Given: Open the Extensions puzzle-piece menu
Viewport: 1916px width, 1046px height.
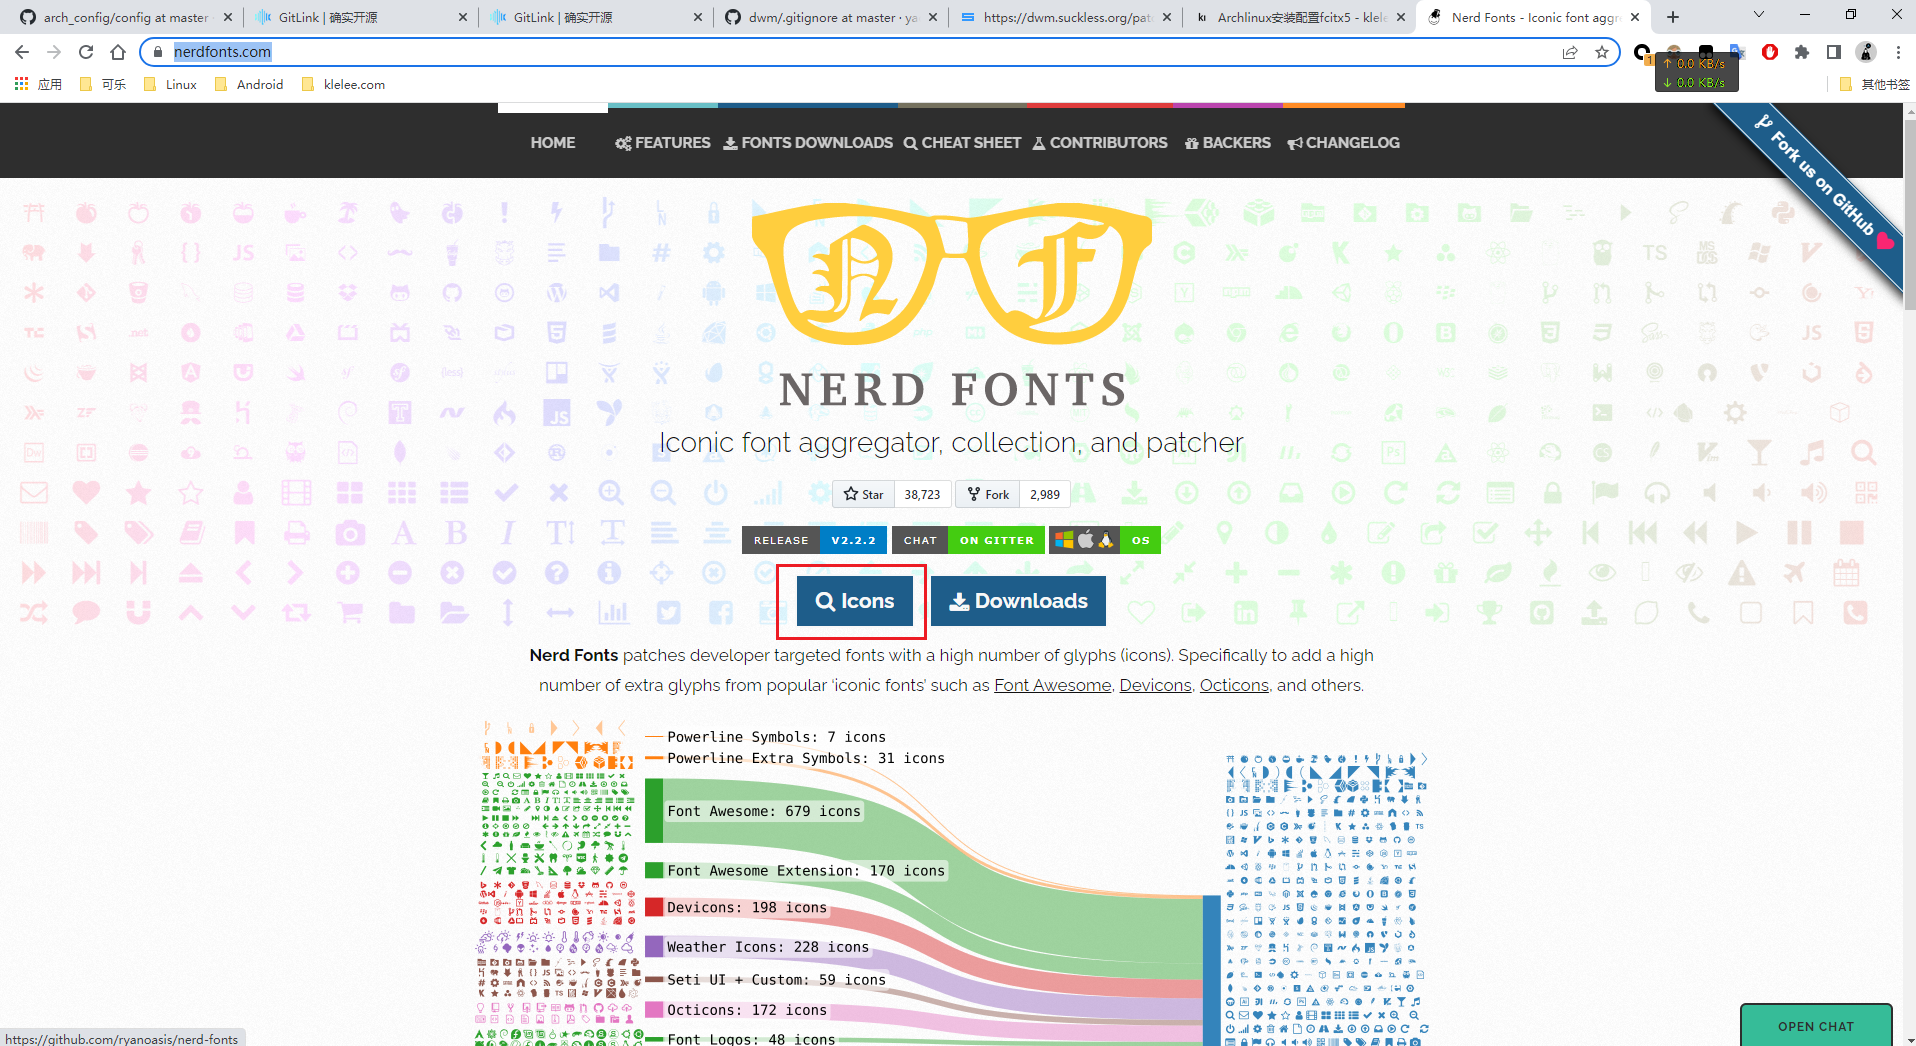Looking at the screenshot, I should pos(1802,52).
